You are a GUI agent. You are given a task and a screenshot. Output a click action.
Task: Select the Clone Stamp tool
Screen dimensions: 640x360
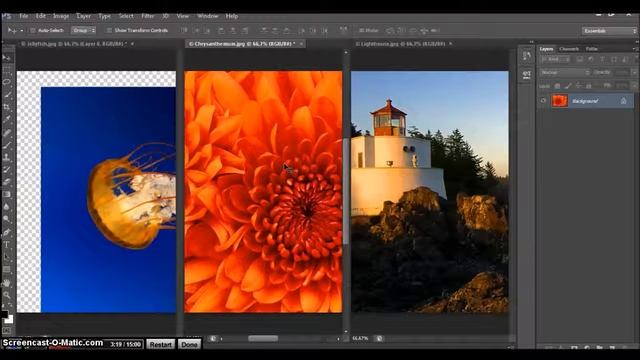(x=7, y=157)
